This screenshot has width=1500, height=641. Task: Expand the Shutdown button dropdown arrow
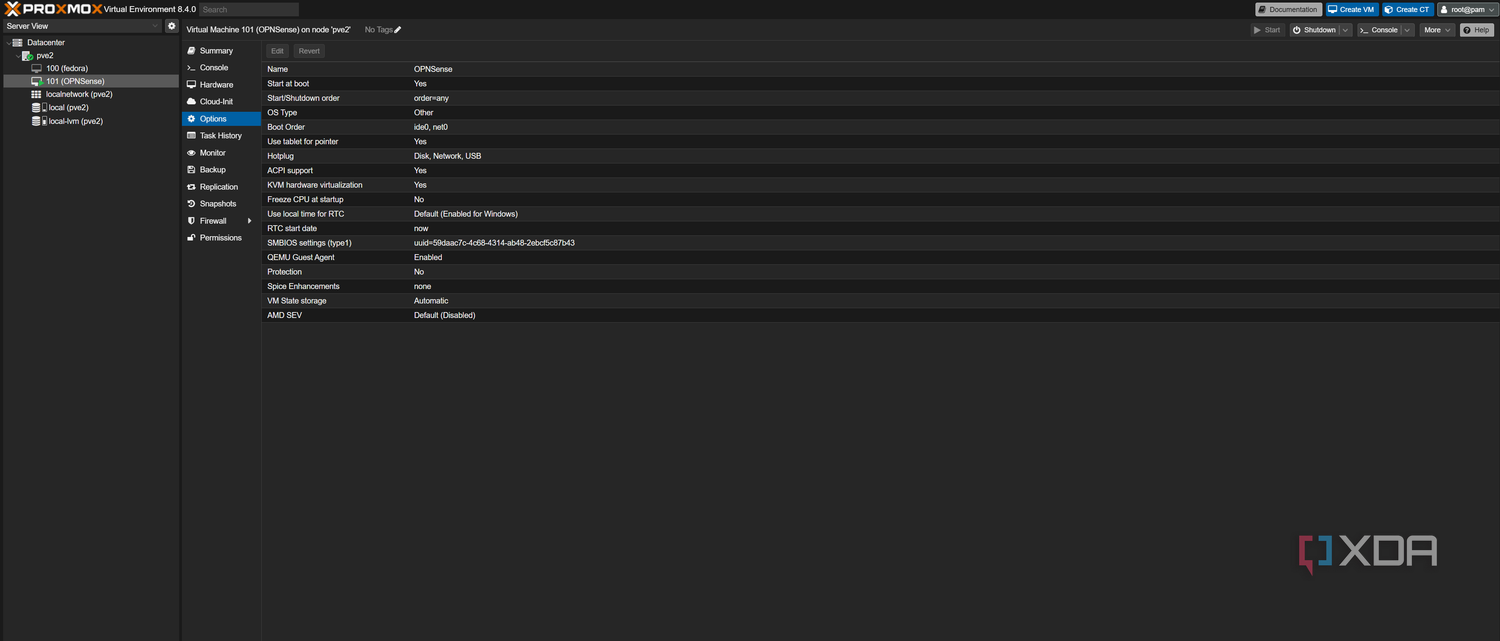(1346, 30)
